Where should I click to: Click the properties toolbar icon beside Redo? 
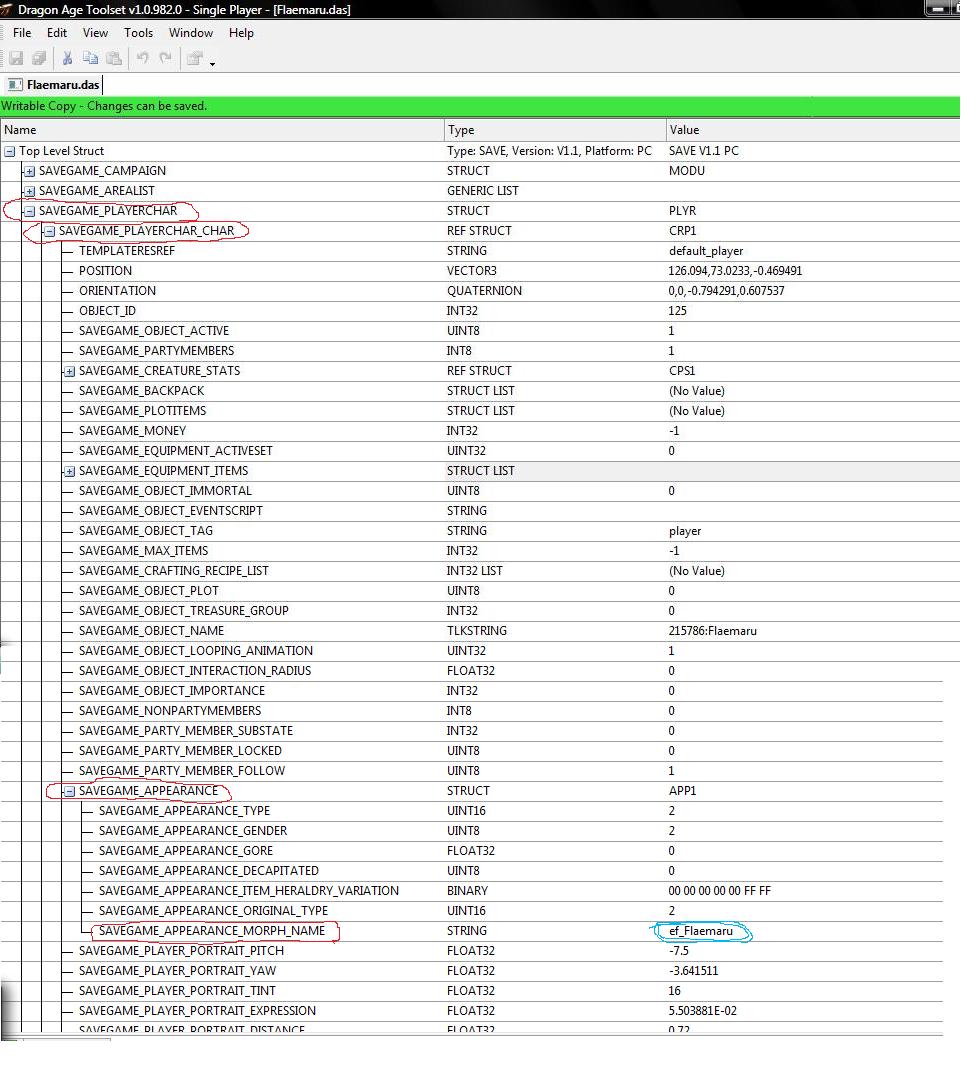195,59
